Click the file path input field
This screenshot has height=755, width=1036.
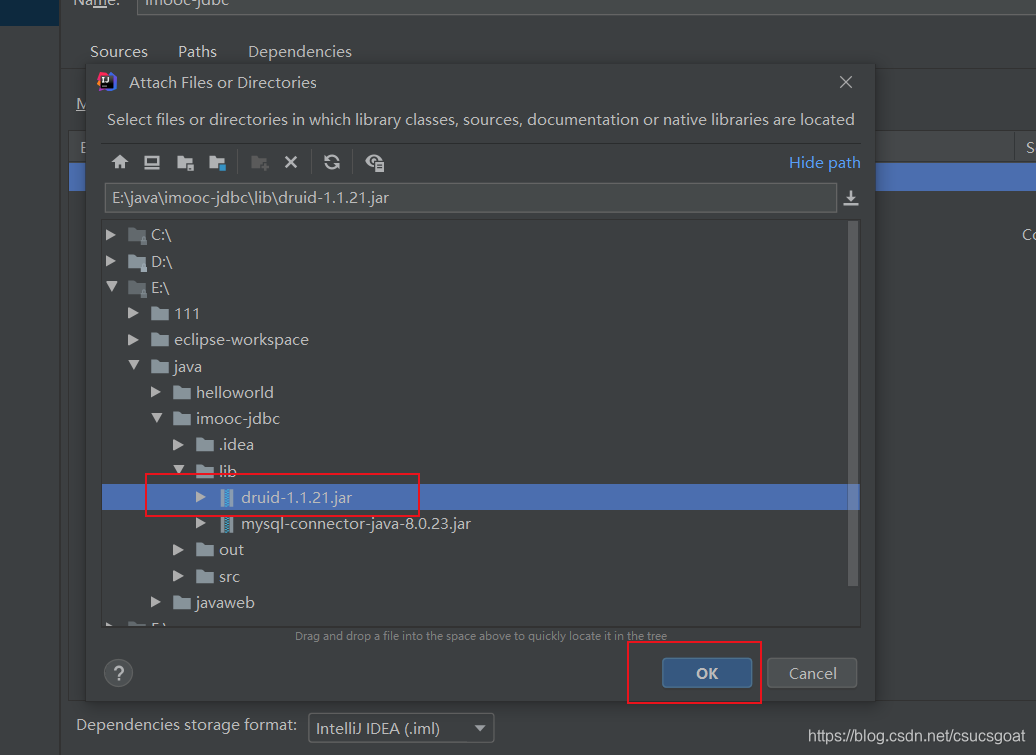[470, 198]
